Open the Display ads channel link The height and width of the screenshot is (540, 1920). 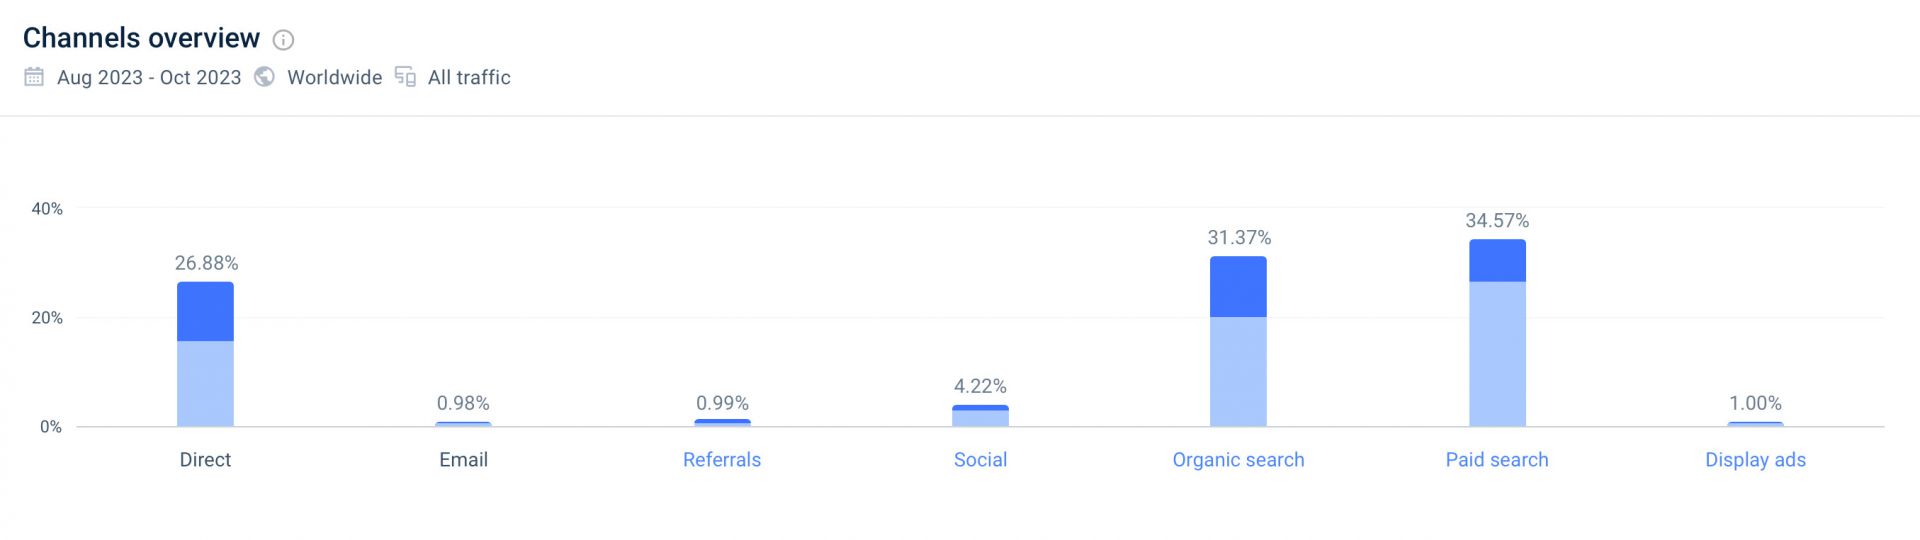[x=1755, y=460]
